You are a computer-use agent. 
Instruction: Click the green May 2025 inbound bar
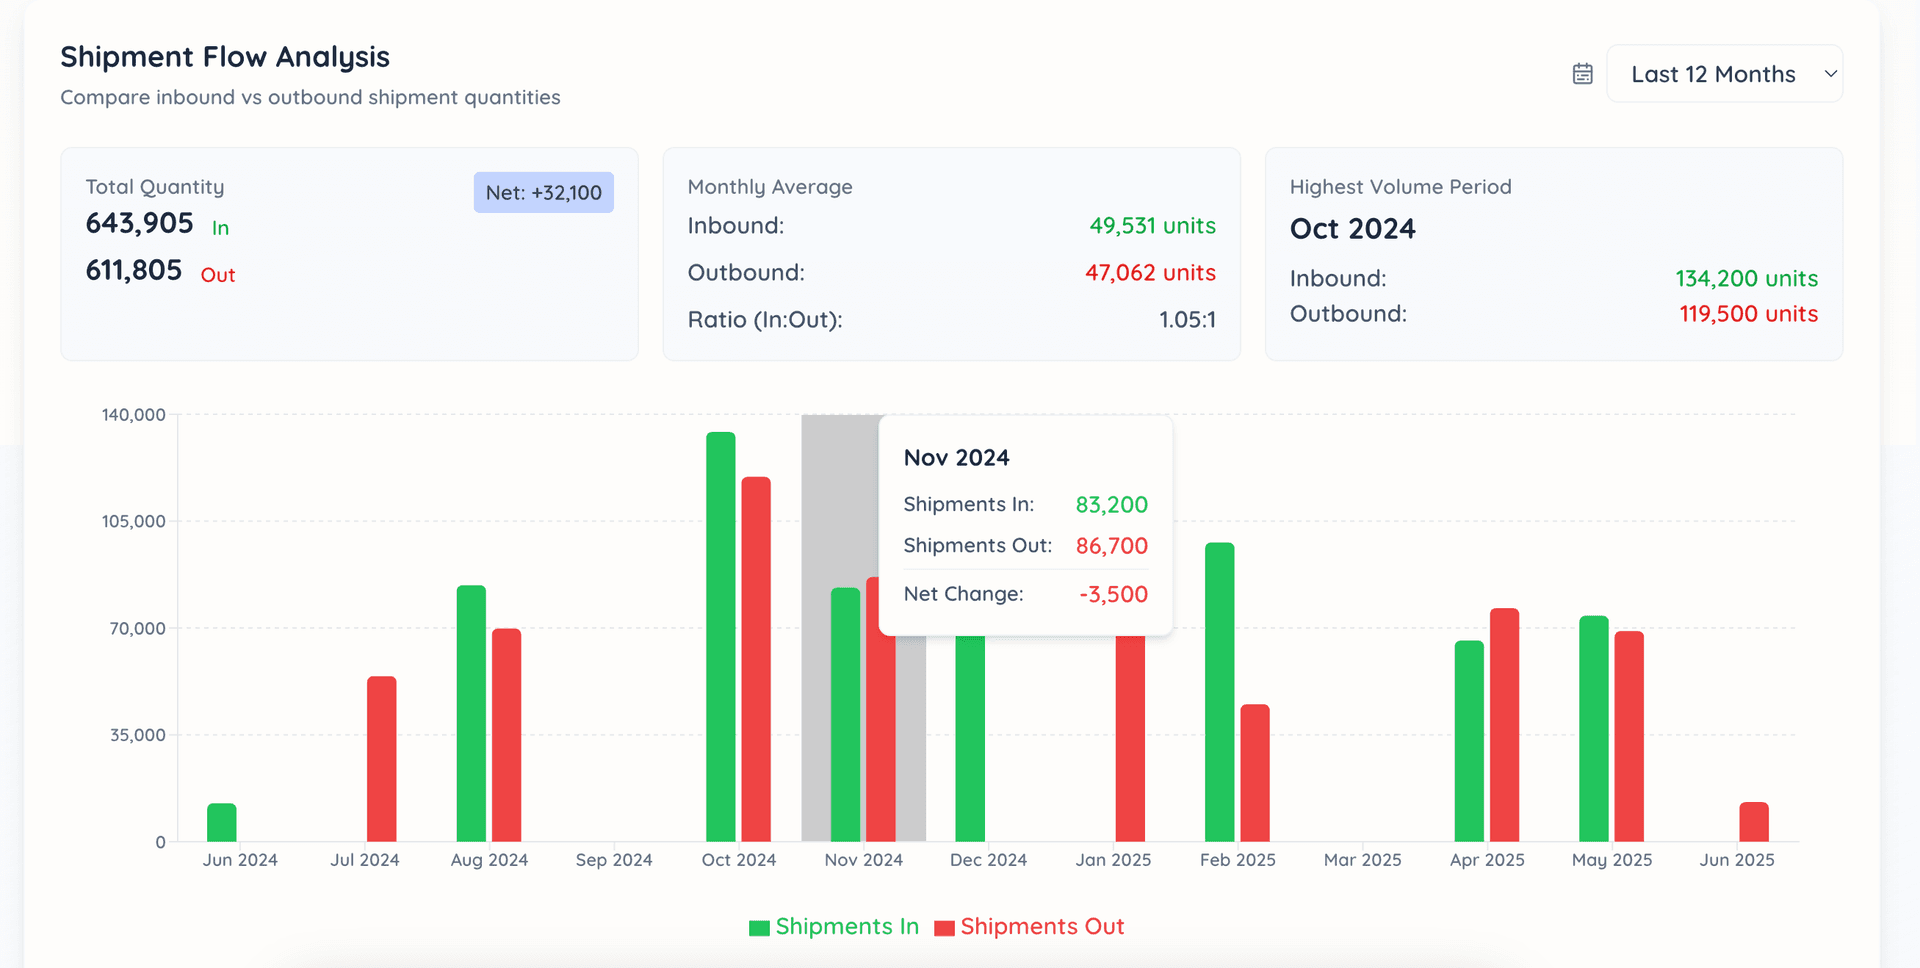tap(1593, 729)
